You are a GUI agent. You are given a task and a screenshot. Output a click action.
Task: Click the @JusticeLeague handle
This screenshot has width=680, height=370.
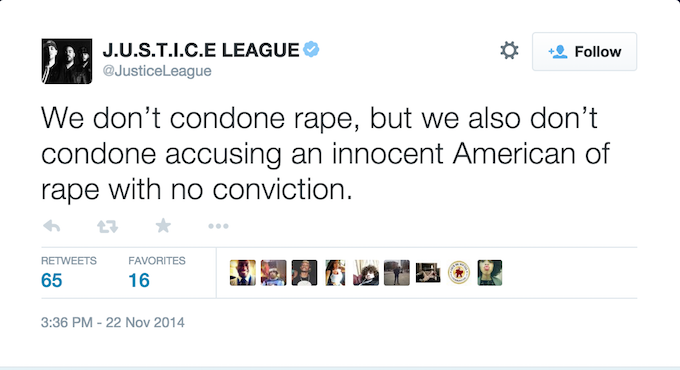tap(157, 71)
